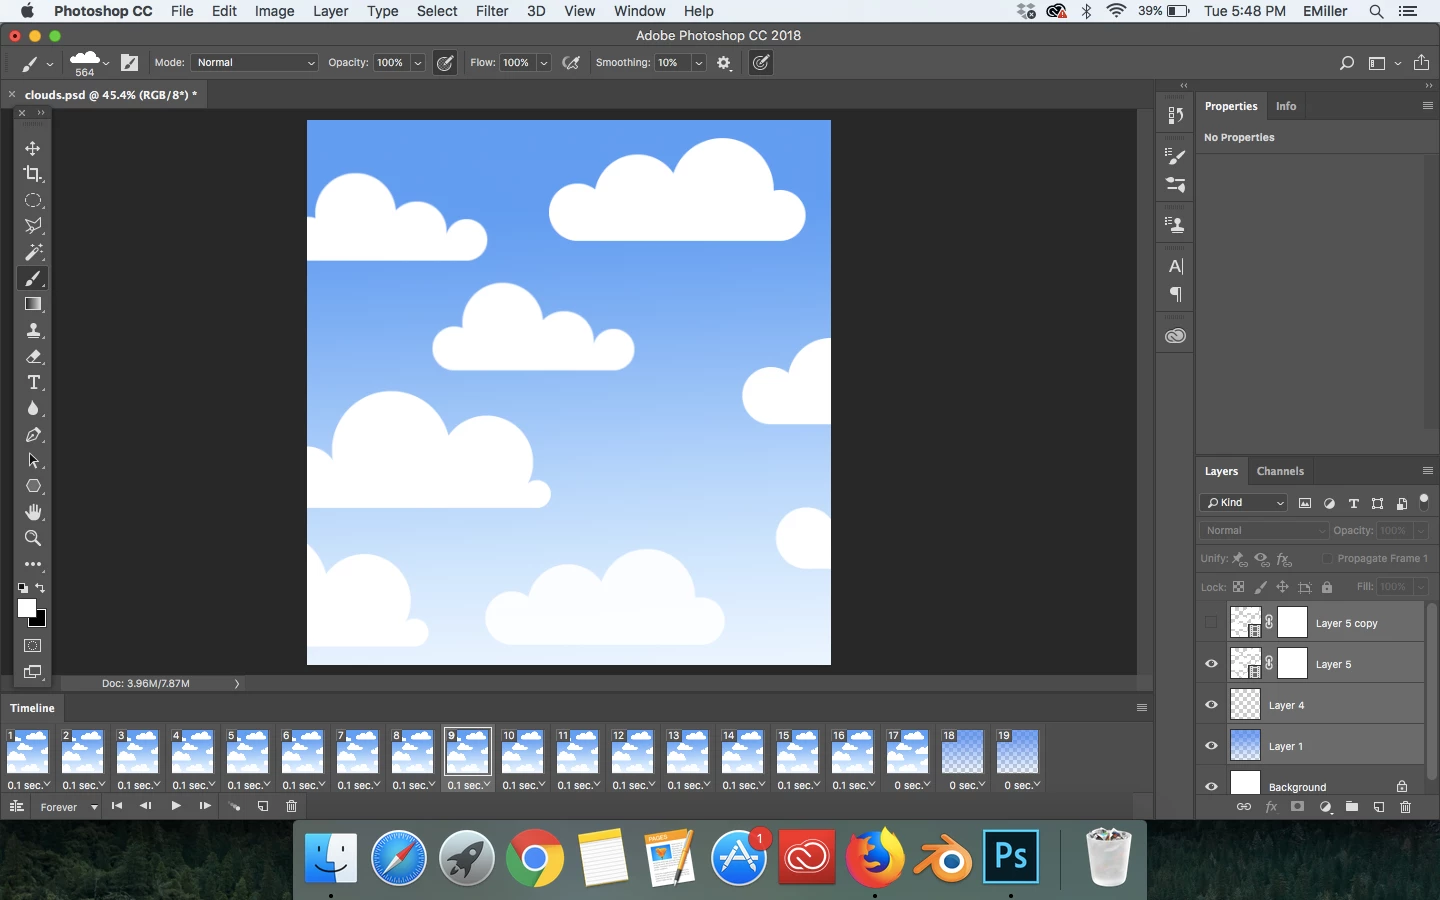Select timeline frame 1 thumbnail
Screen dimensions: 1440x900
pos(28,751)
